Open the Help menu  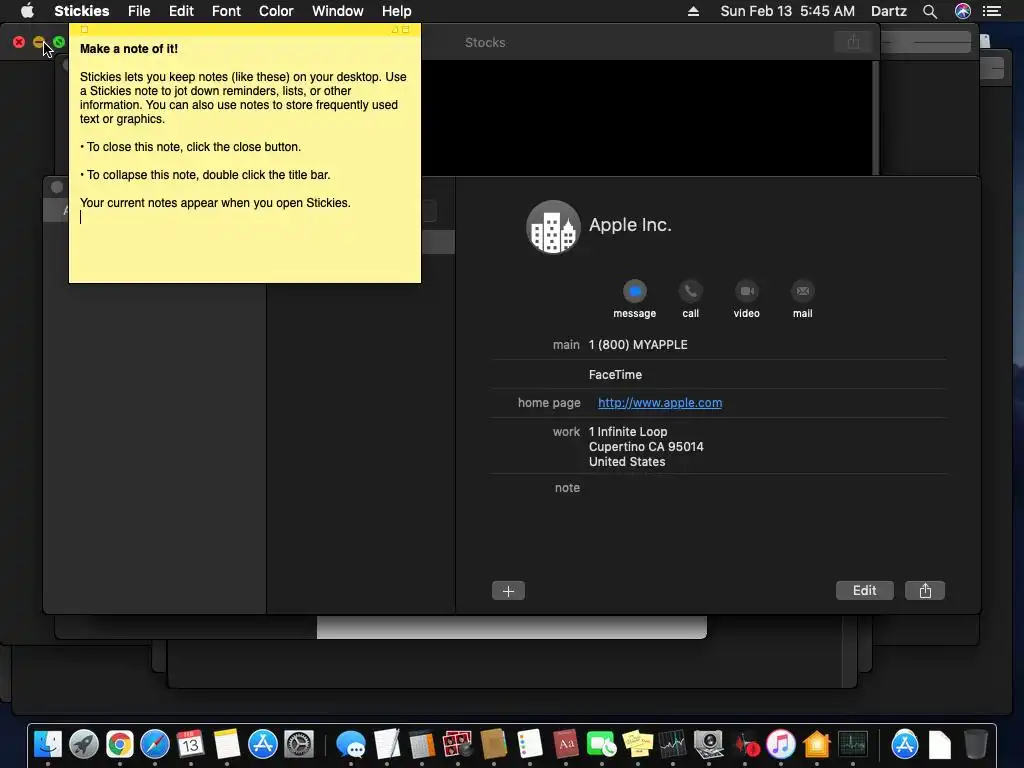[396, 11]
